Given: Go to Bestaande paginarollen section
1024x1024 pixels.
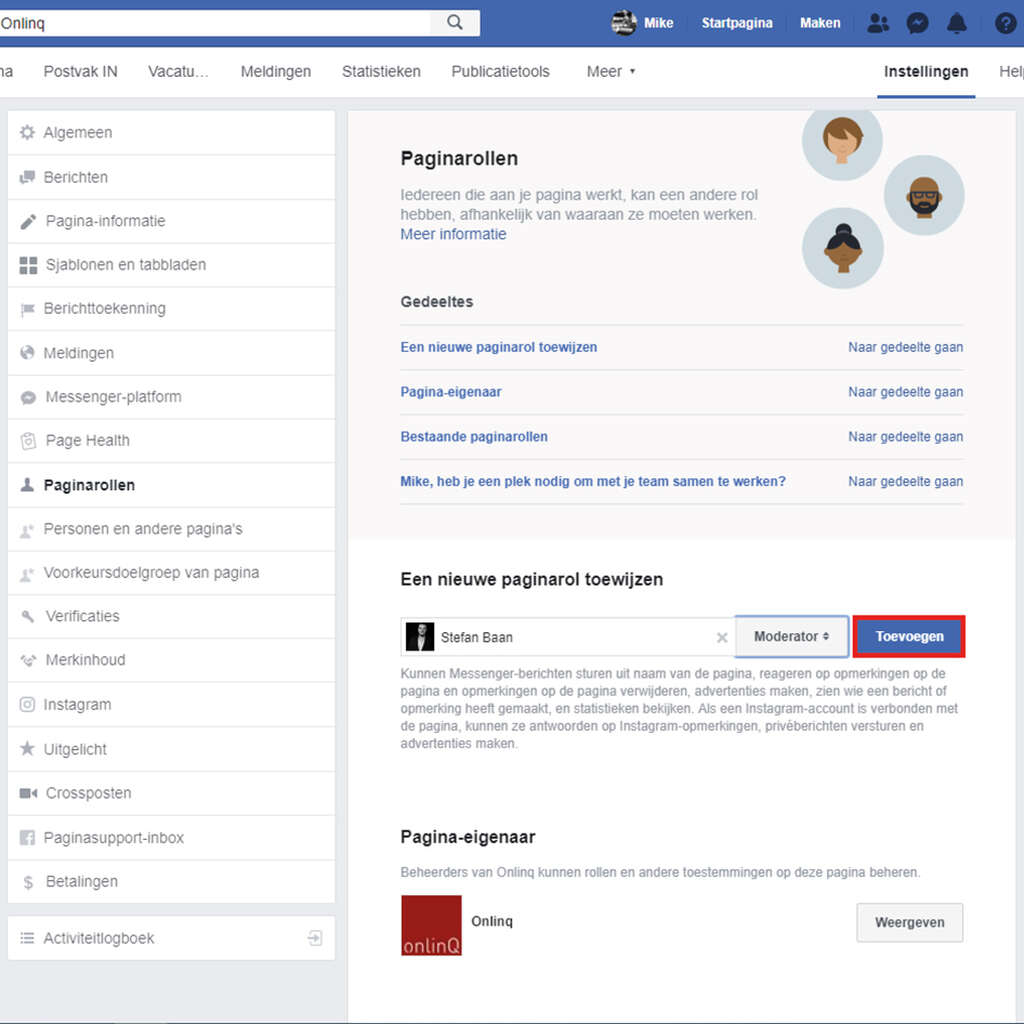Looking at the screenshot, I should click(x=474, y=436).
